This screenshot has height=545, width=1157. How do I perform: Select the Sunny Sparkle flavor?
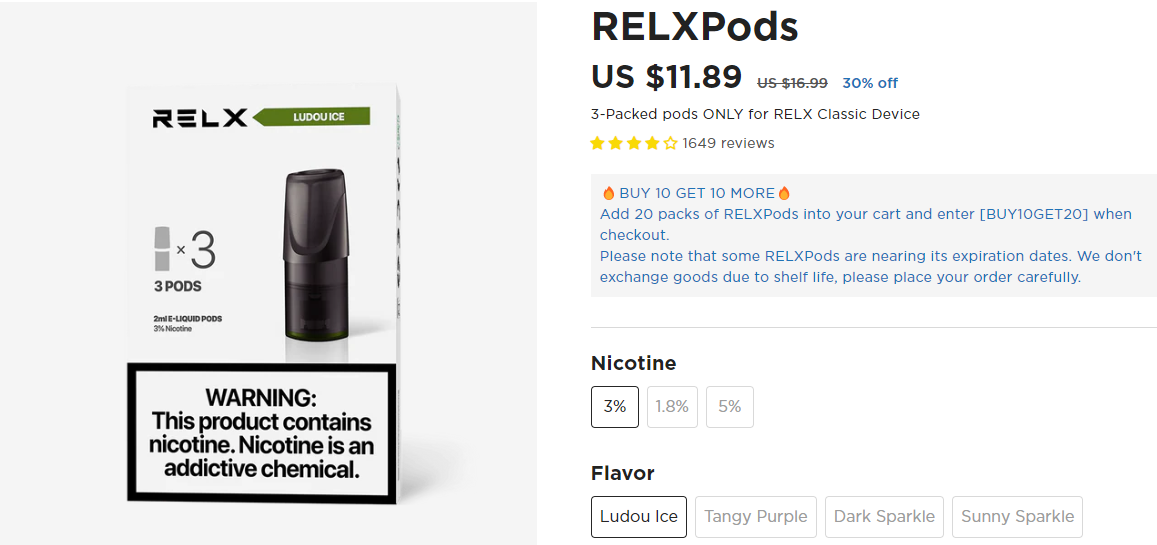click(x=1017, y=517)
